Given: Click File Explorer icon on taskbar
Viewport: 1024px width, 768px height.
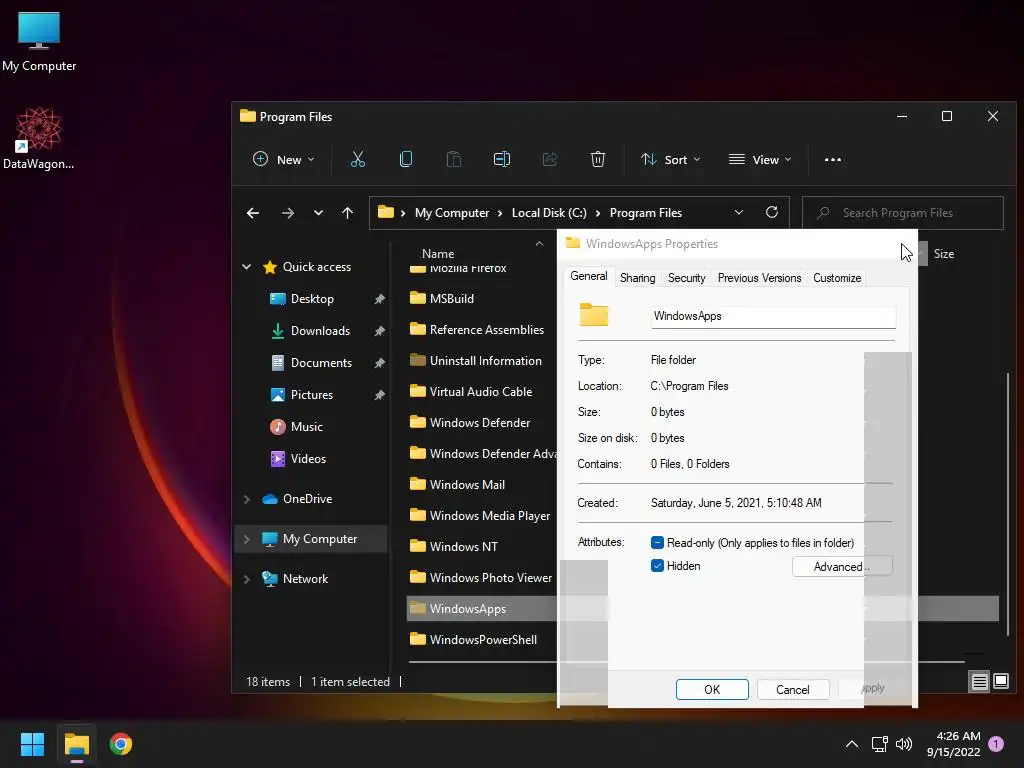Looking at the screenshot, I should click(76, 744).
